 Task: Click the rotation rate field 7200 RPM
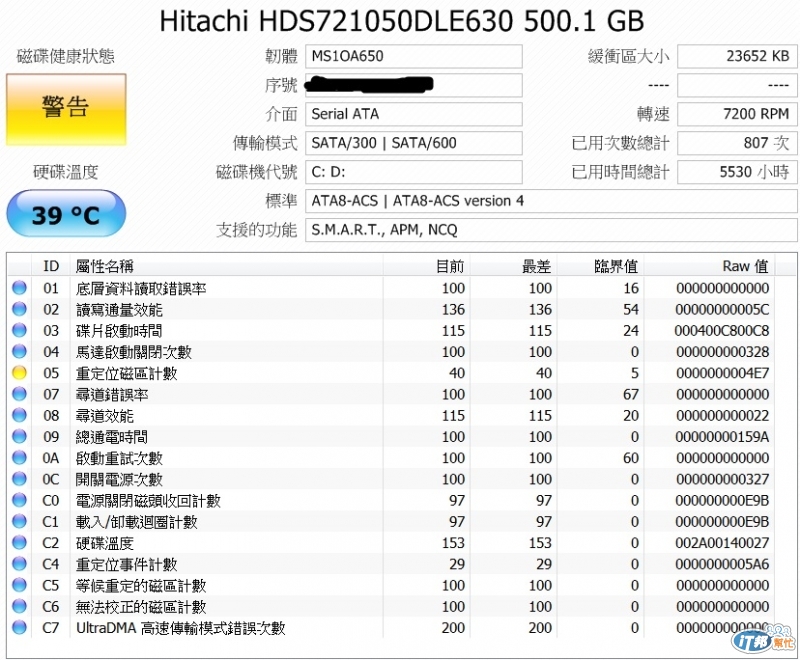pos(737,114)
